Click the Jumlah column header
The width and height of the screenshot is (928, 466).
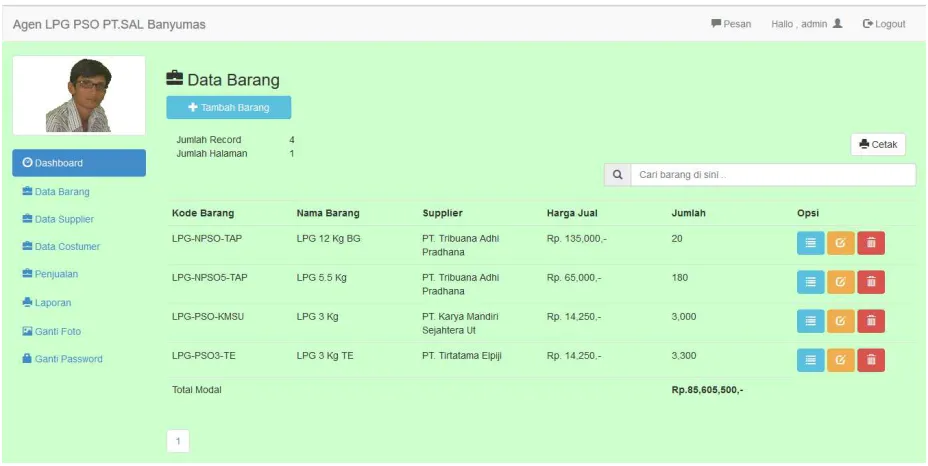[688, 213]
